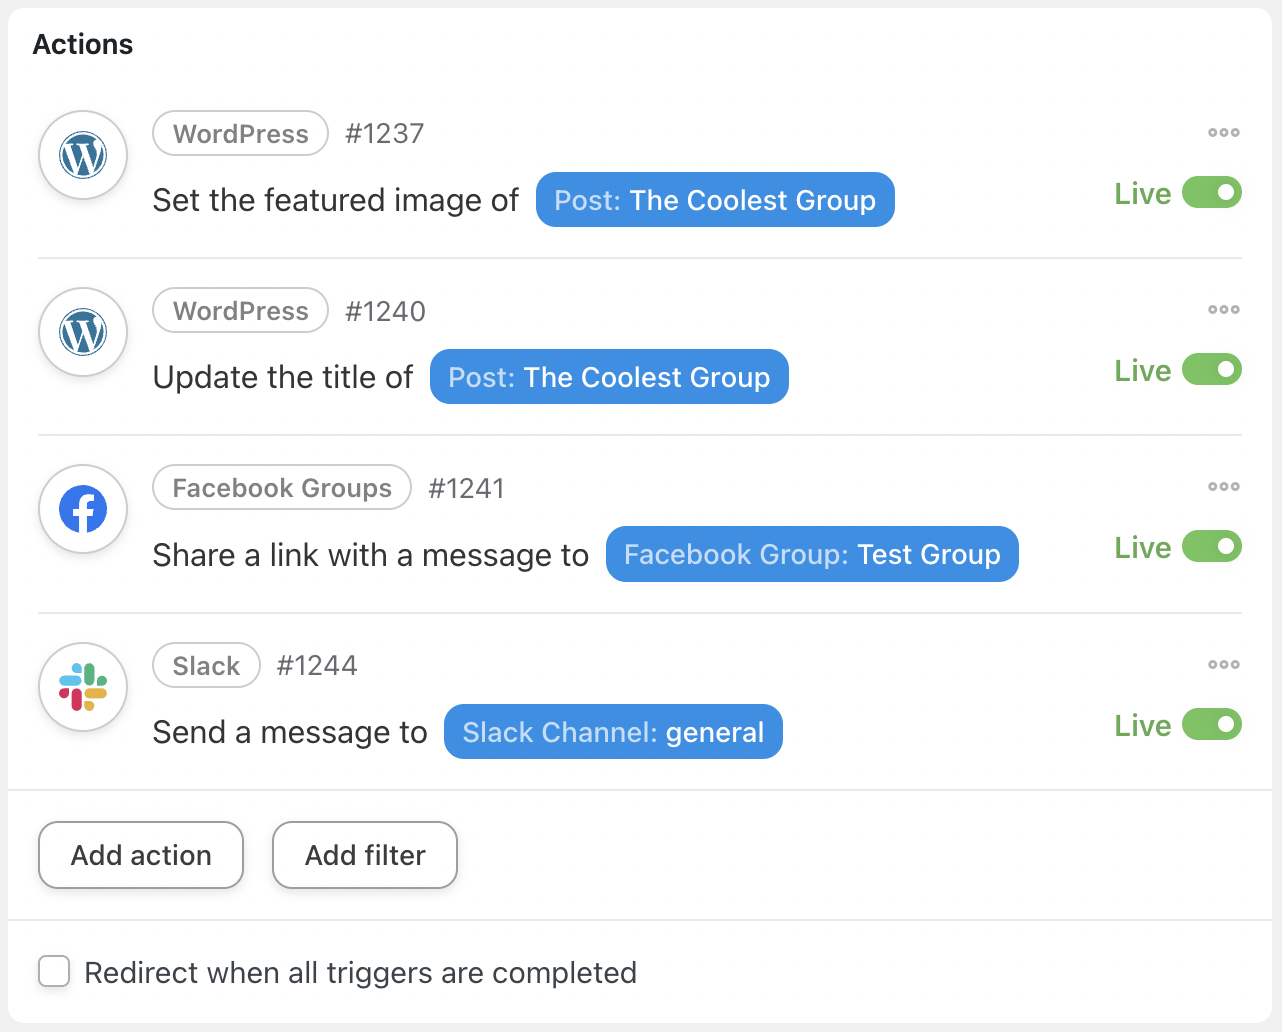Click the Actions heading
Screen dimensions: 1282x1032
click(x=83, y=44)
